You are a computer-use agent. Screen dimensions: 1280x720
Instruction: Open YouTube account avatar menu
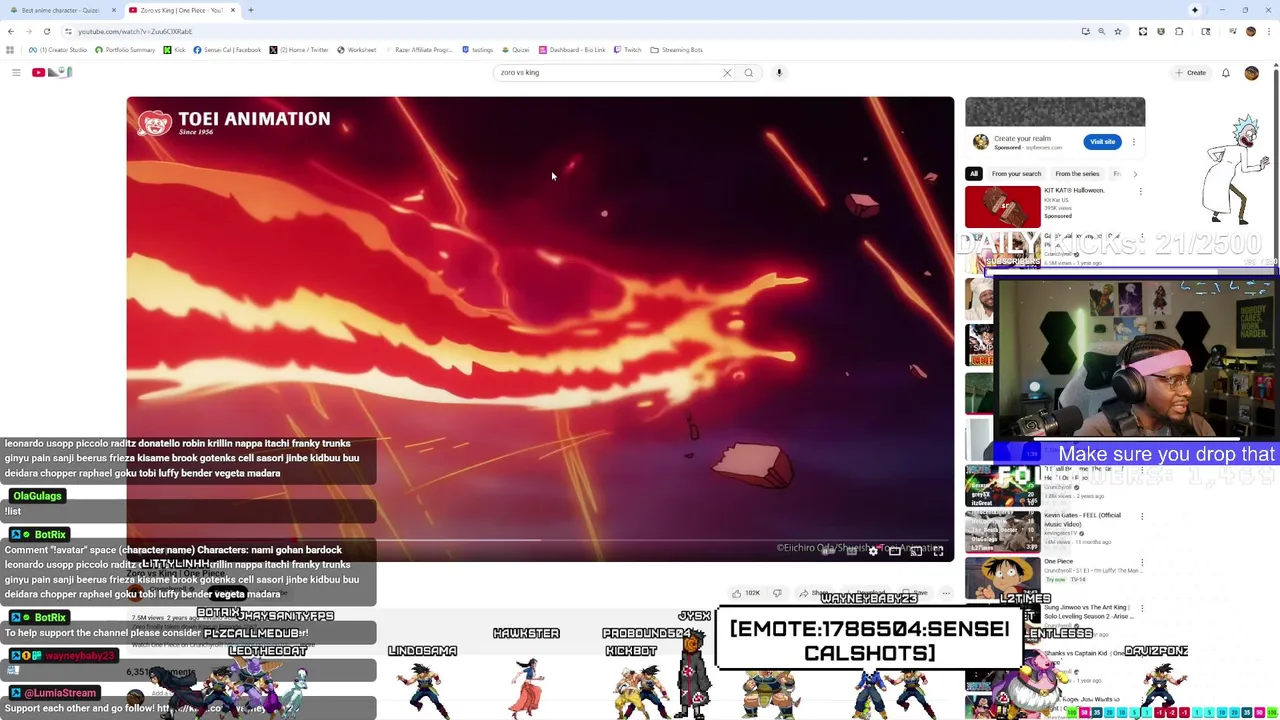1251,72
